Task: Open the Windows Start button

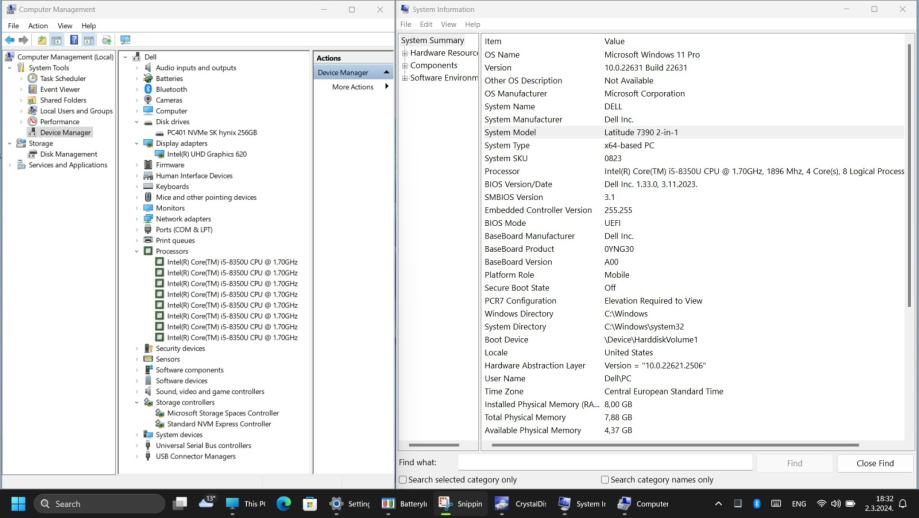Action: 18,504
